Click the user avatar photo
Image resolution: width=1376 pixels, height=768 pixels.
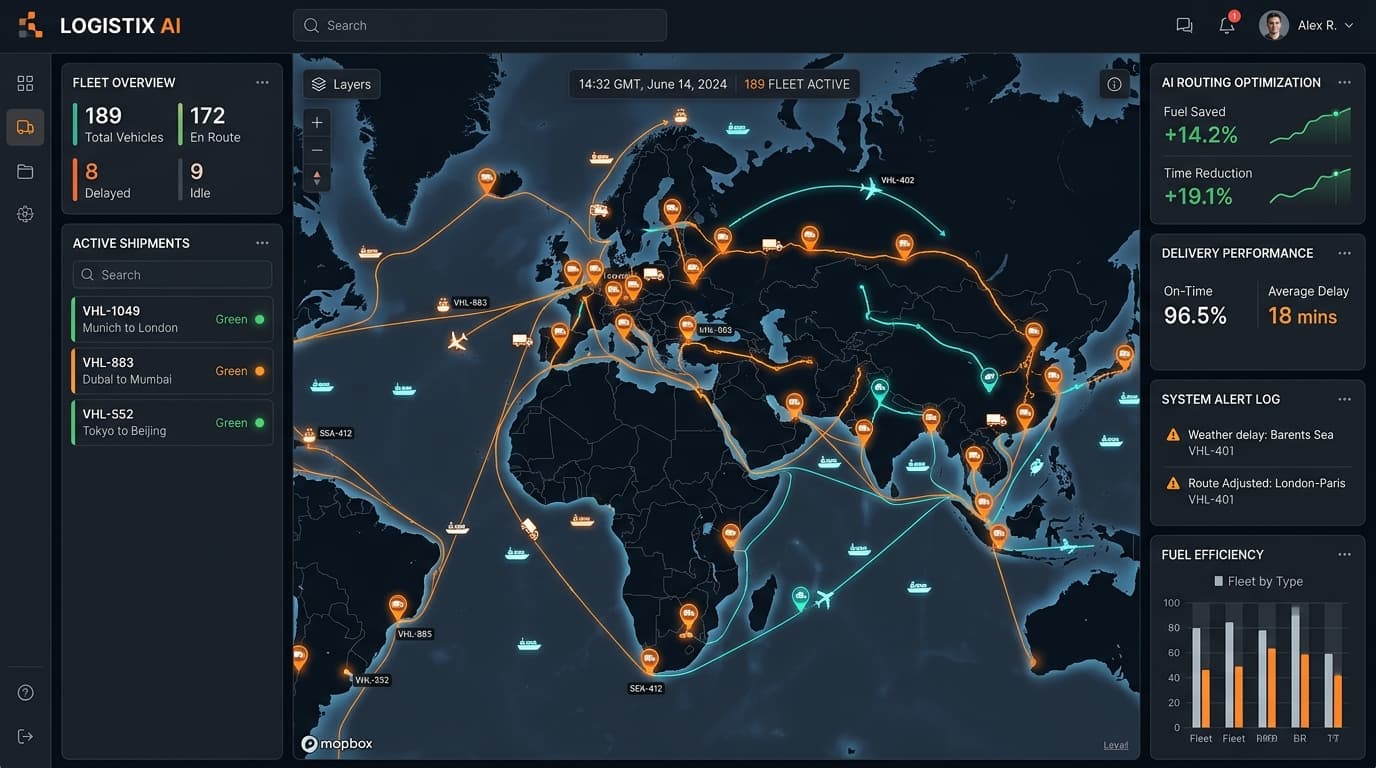tap(1273, 26)
